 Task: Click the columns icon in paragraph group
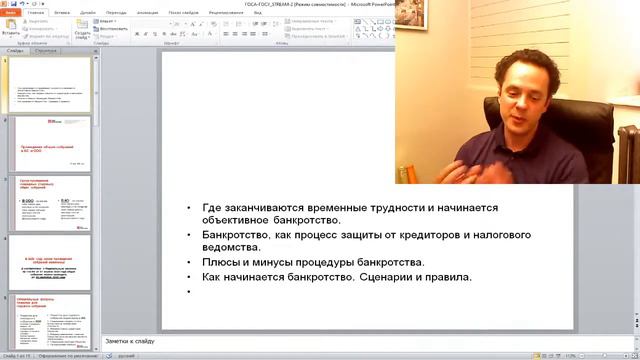tap(265, 34)
